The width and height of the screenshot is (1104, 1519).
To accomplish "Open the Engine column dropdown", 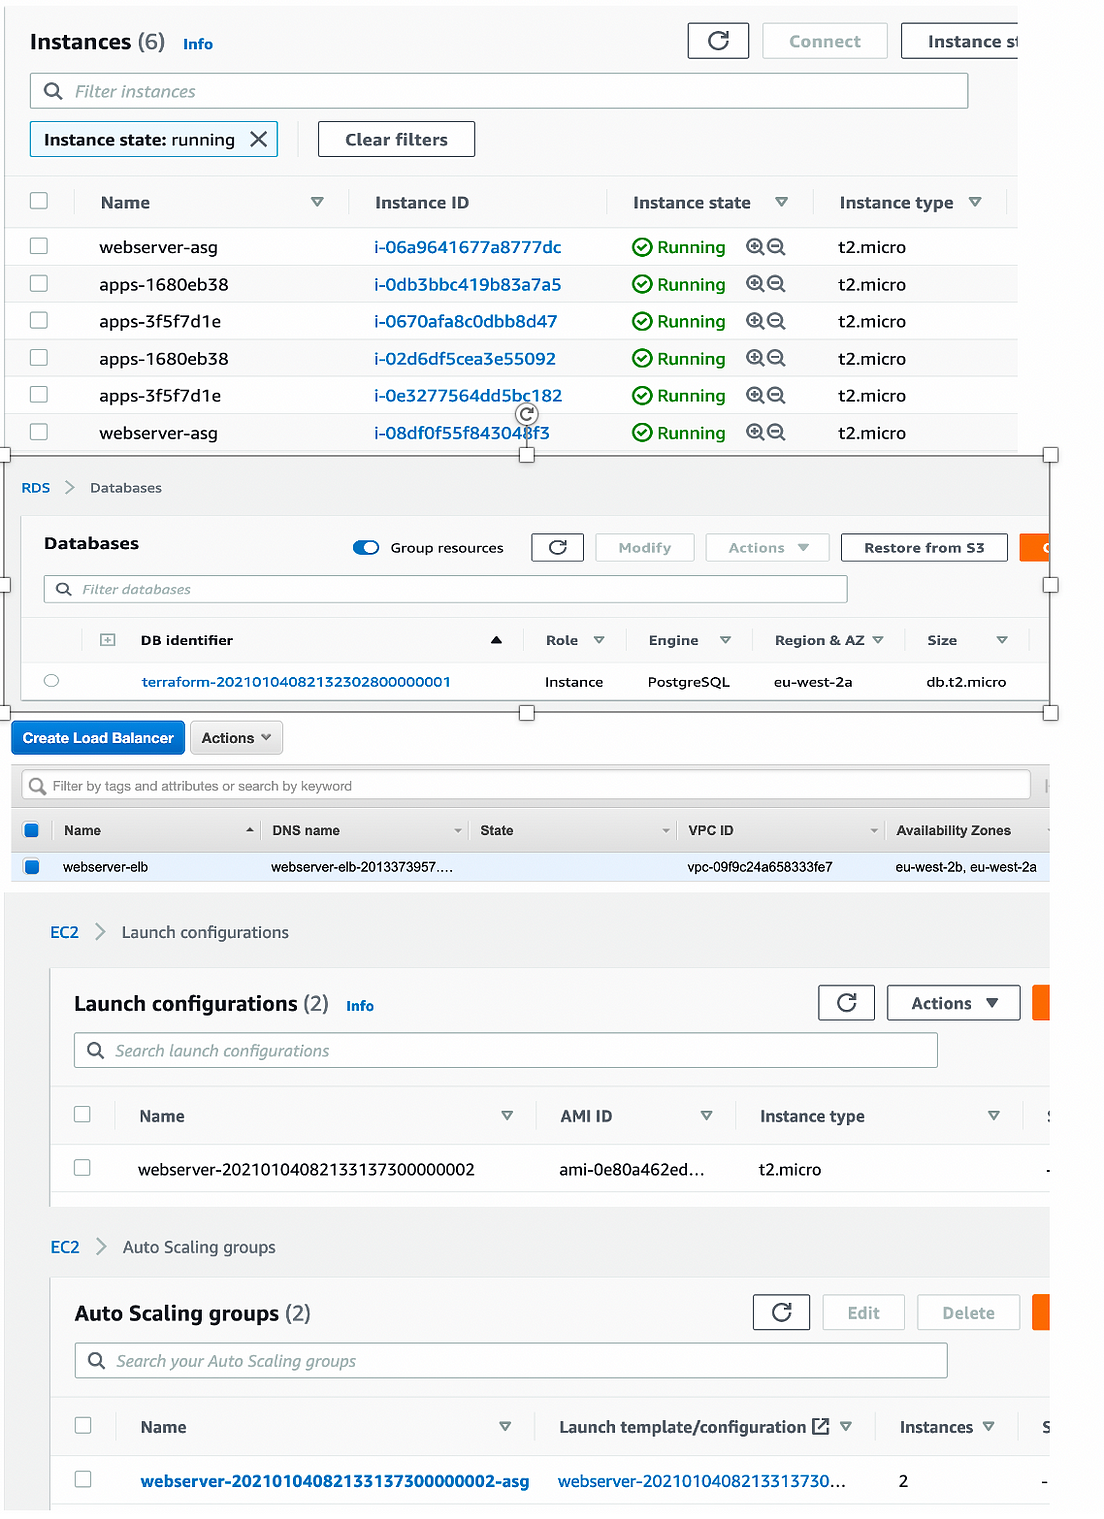I will click(x=726, y=640).
